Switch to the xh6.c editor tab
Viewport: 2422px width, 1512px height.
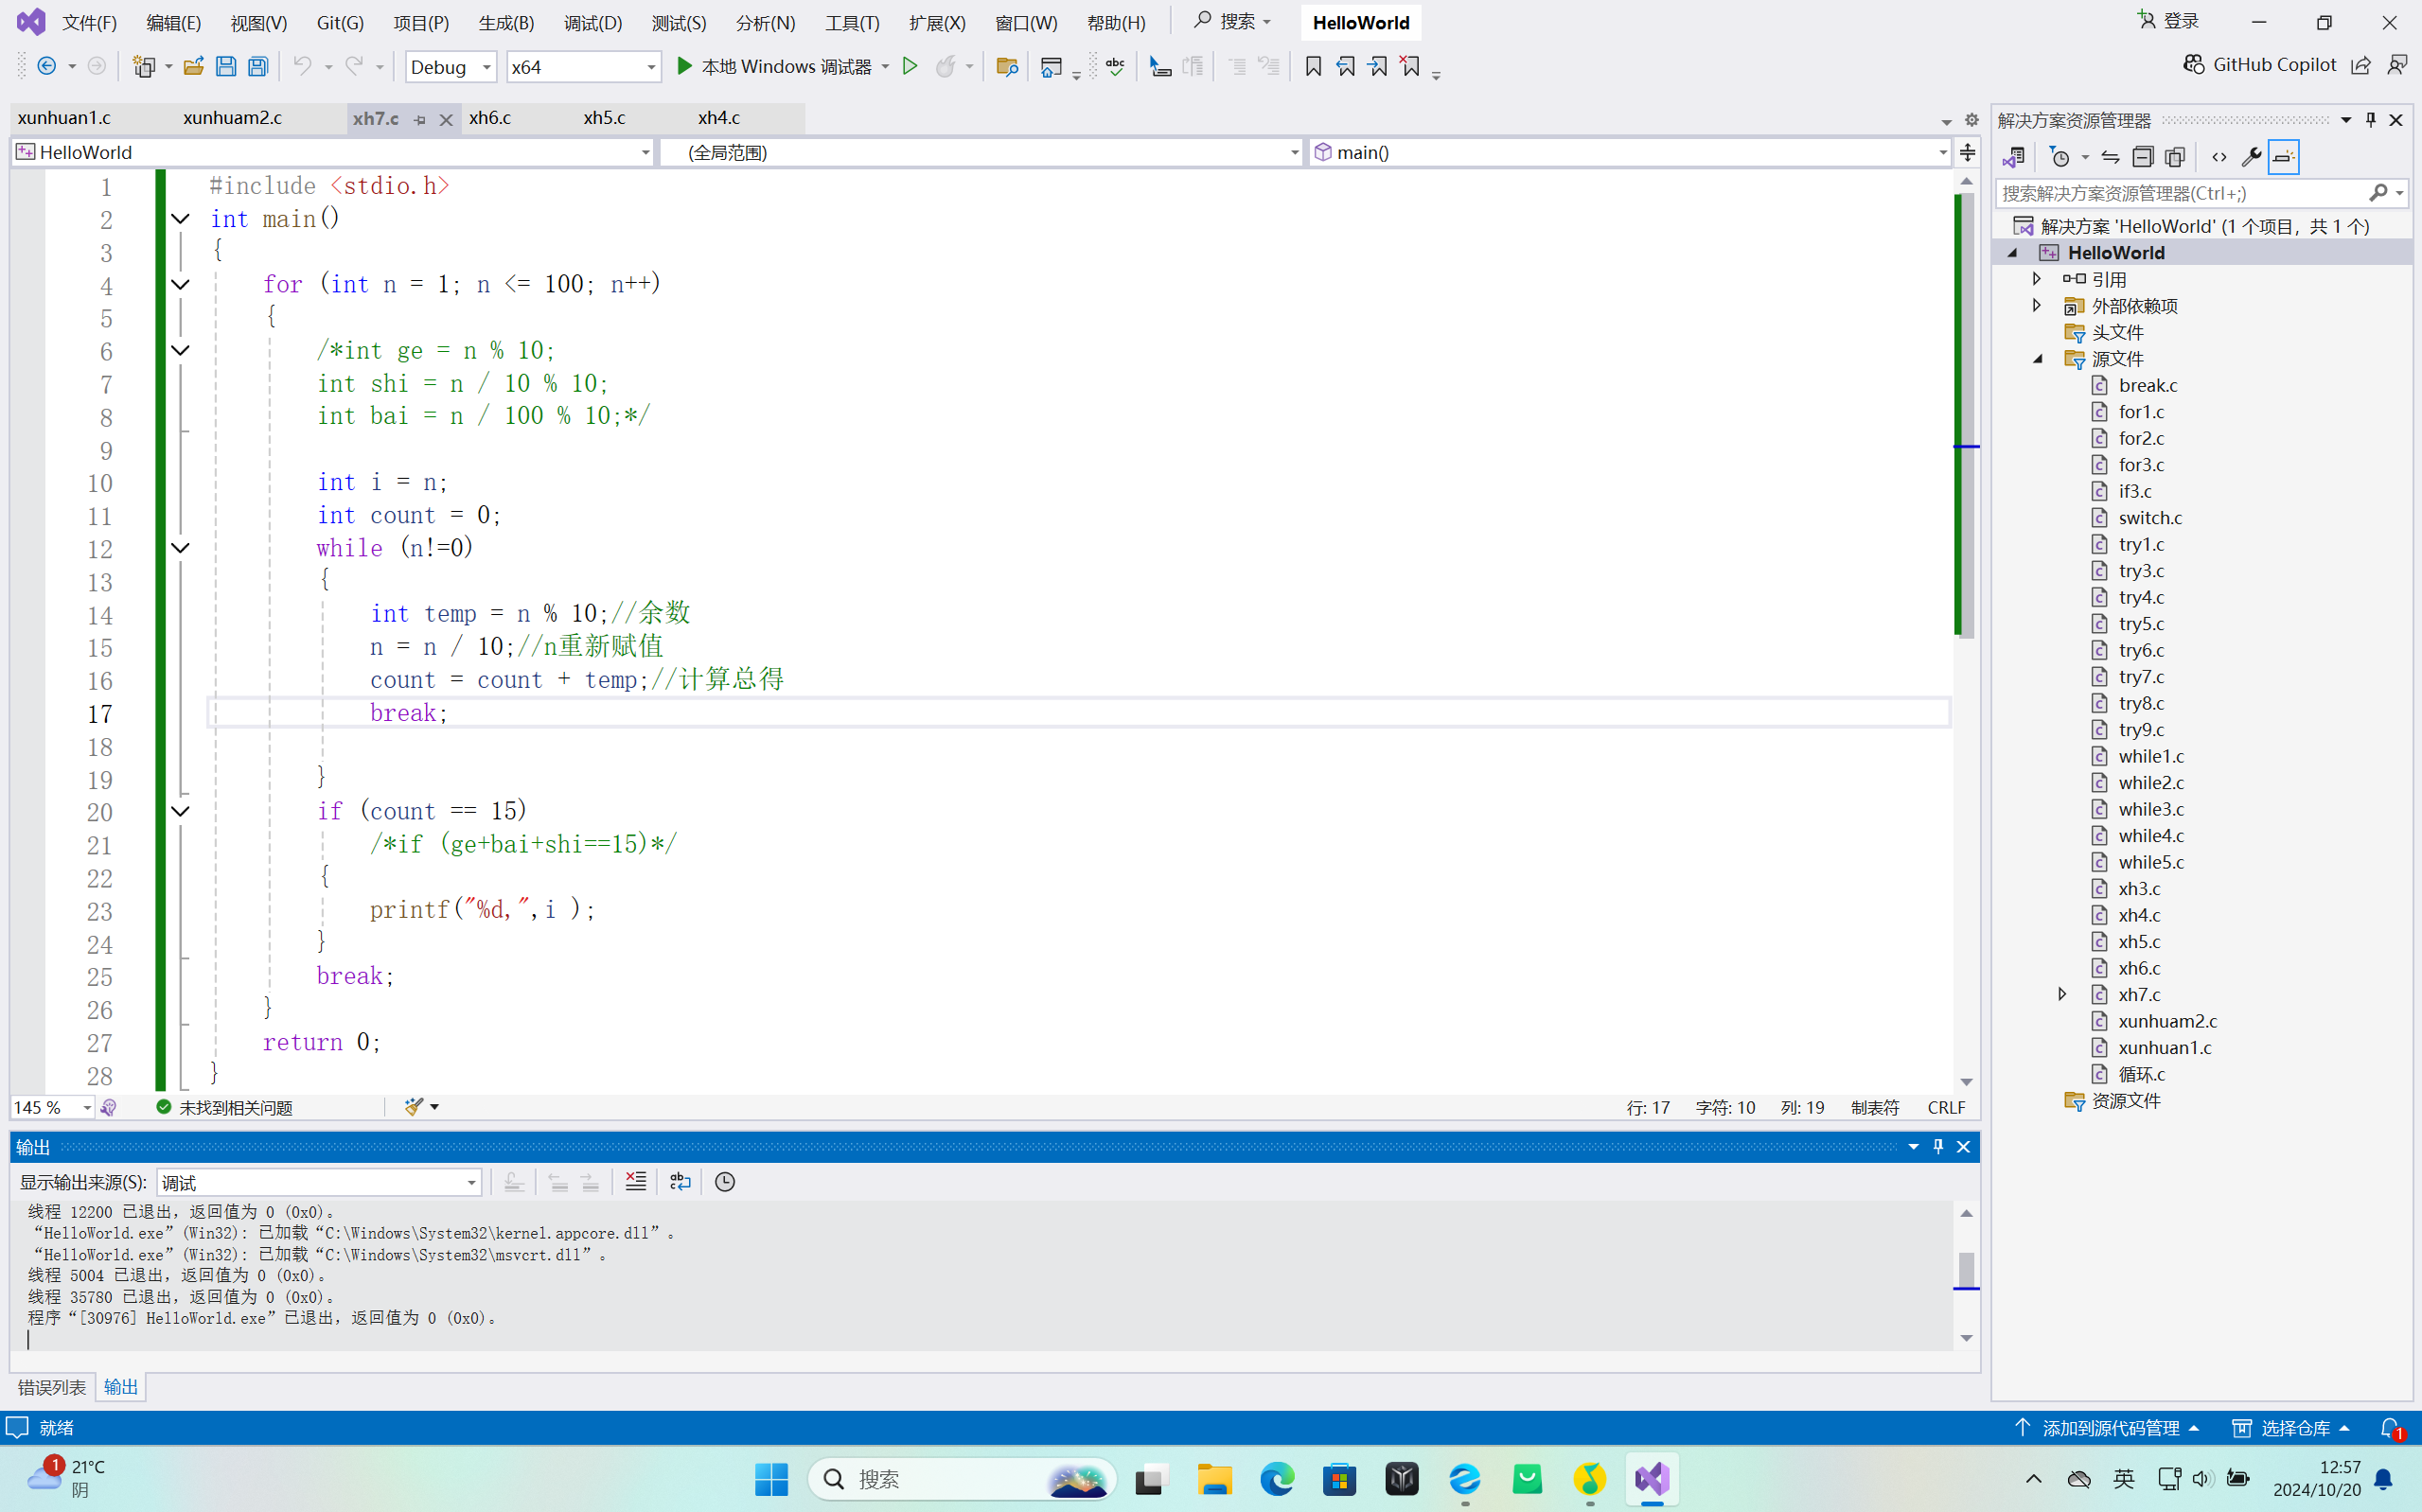click(x=490, y=118)
